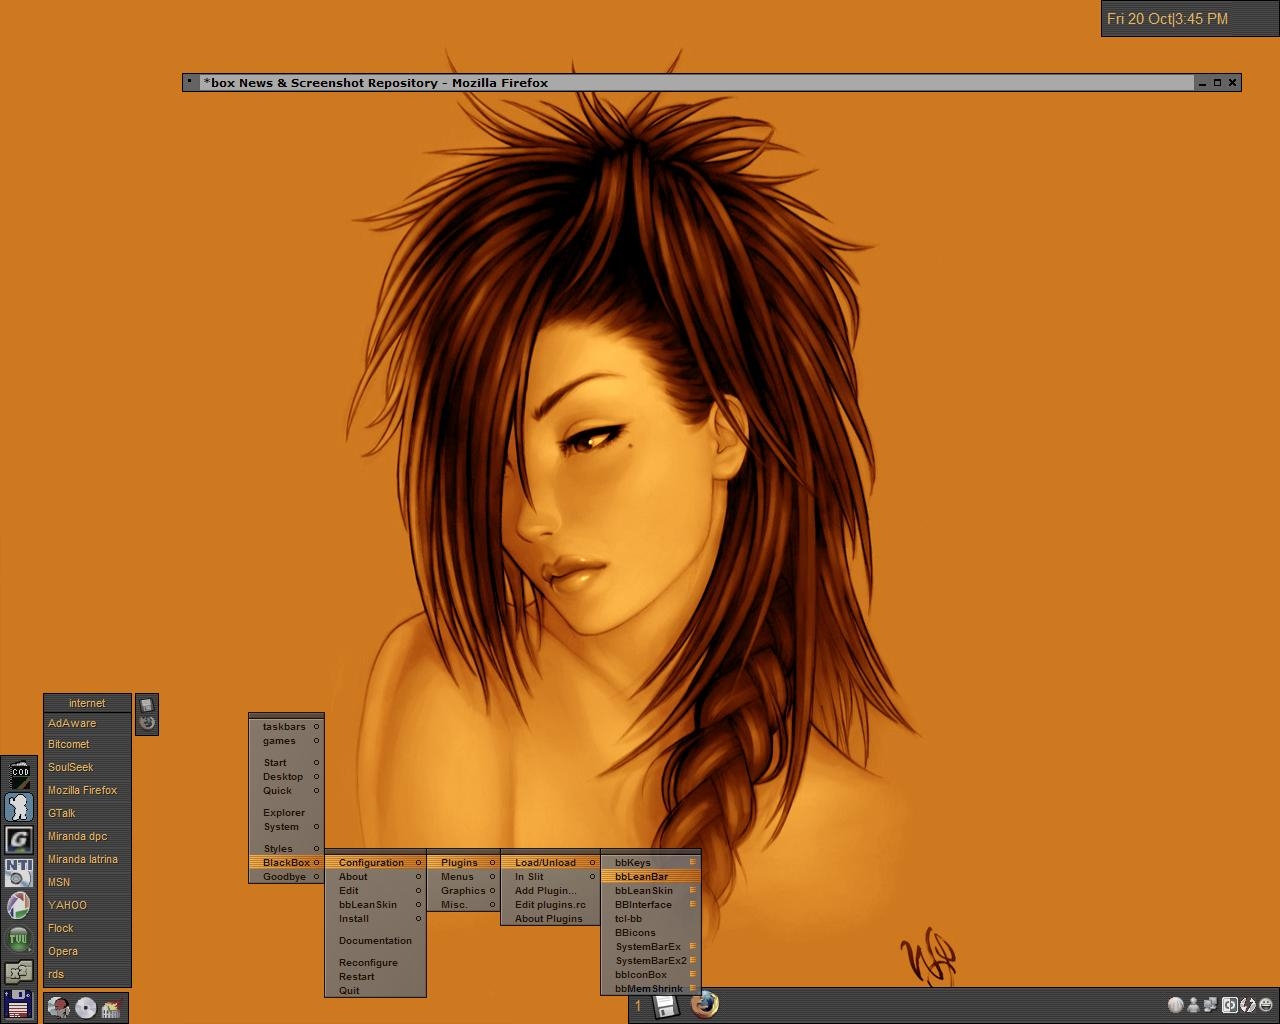Expand the Styles submenu
1280x1024 pixels.
(286, 849)
